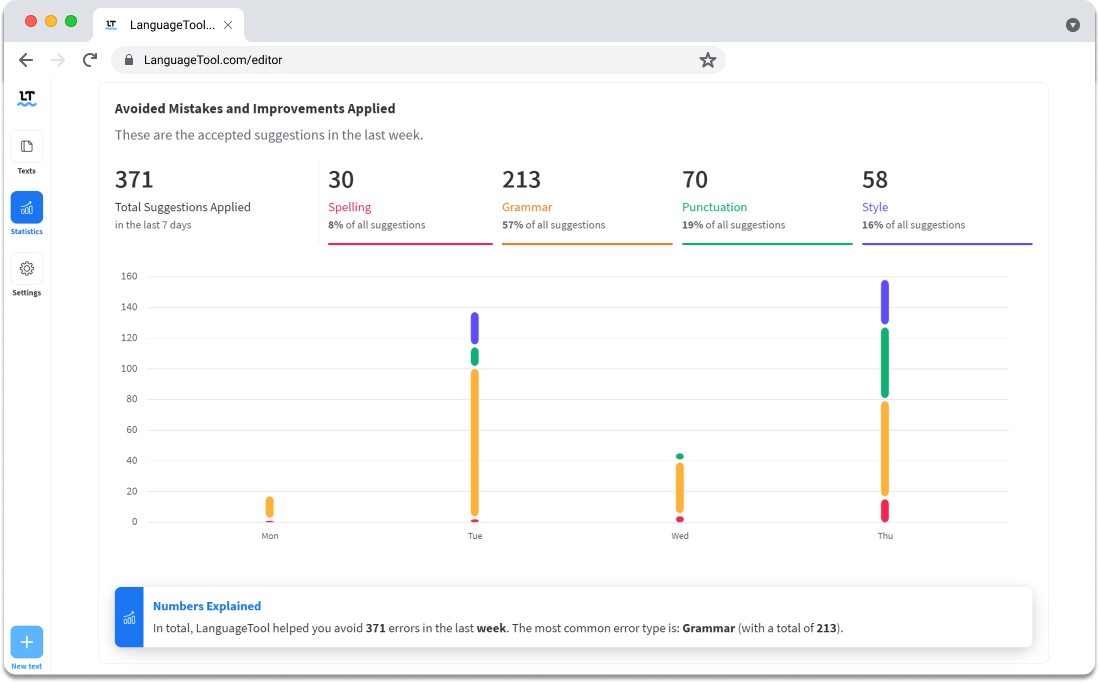Viewport: 1099px width, 683px height.
Task: Open the Statistics chart icon
Action: click(27, 208)
